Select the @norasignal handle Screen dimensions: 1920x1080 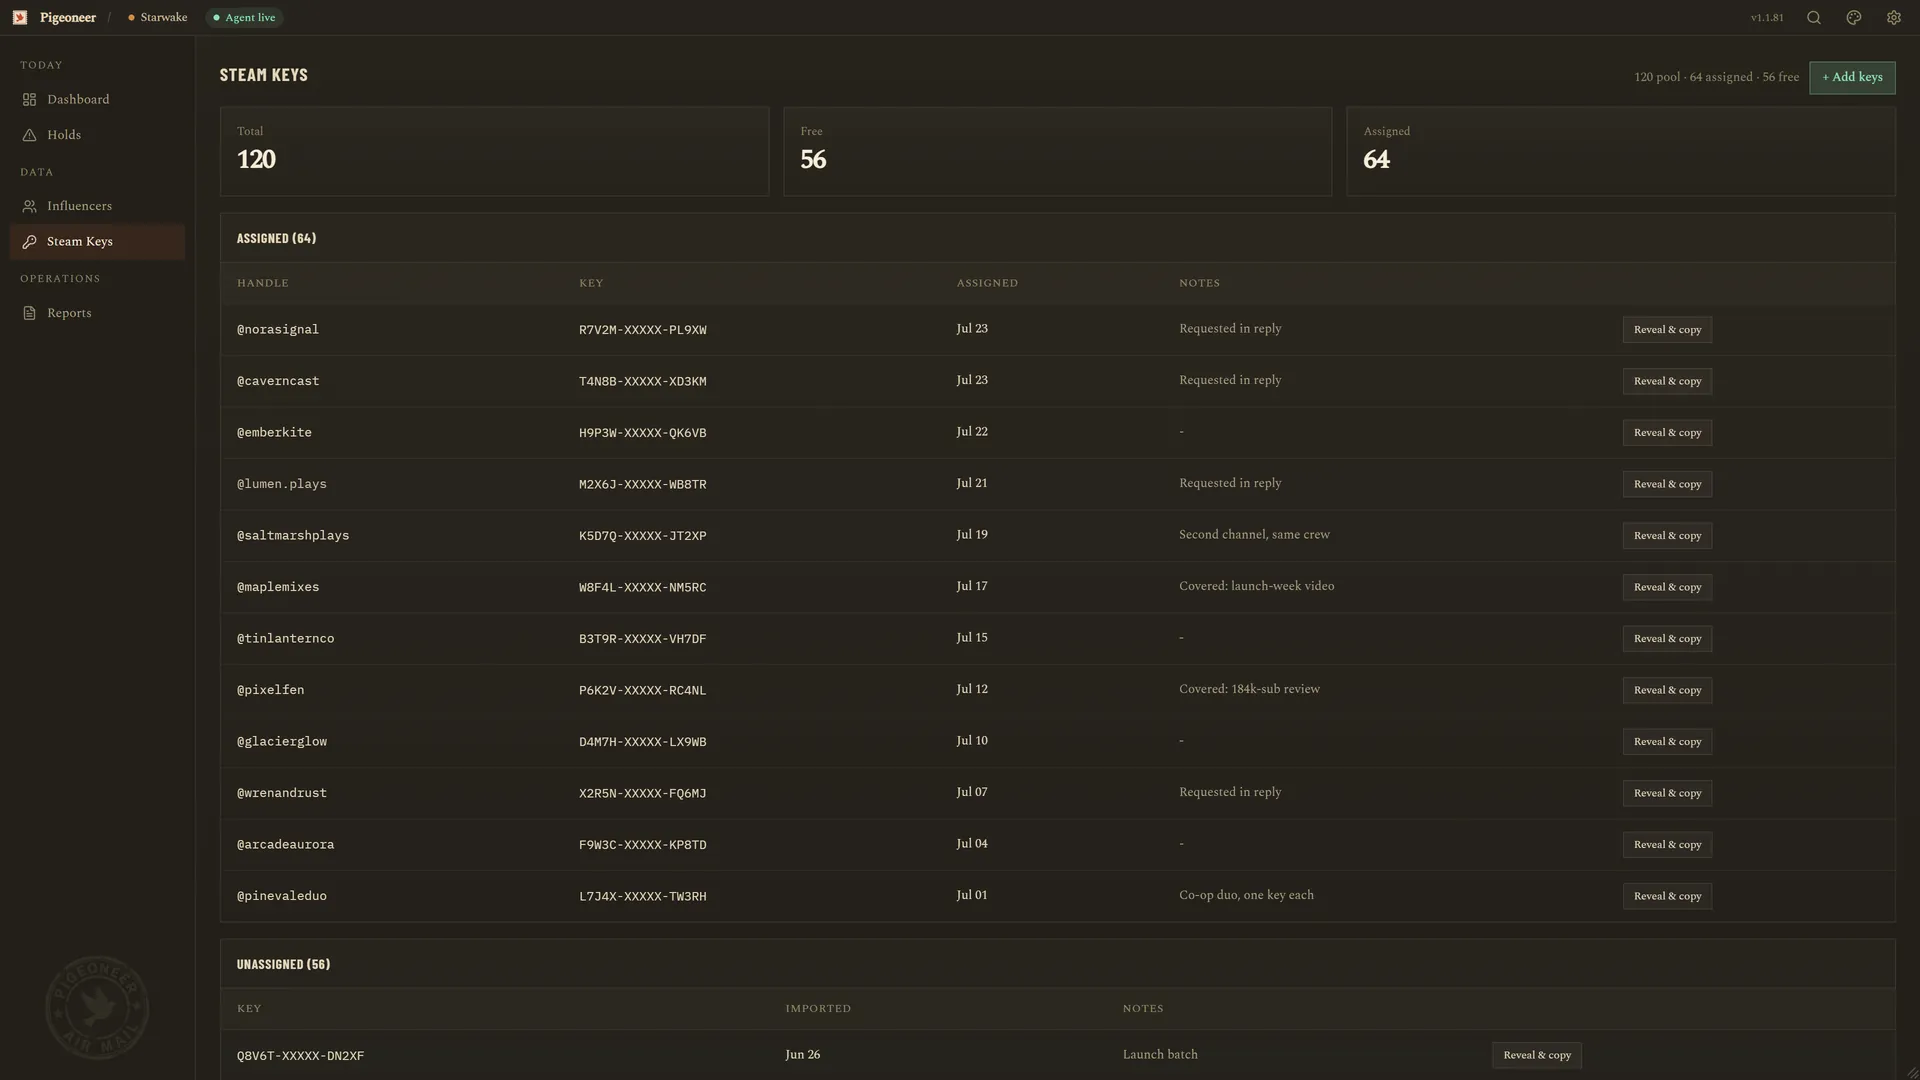(278, 330)
